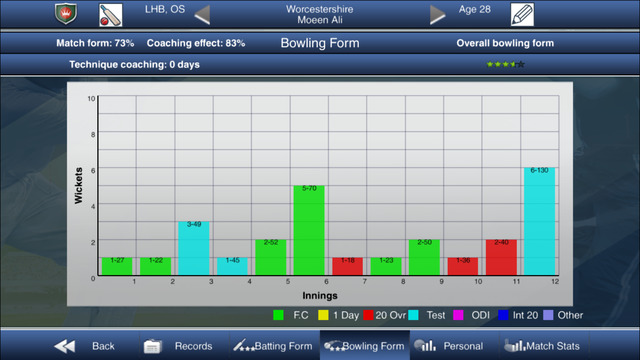Select the Bowling Form tab
Image resolution: width=640 pixels, height=360 pixels.
click(x=365, y=346)
